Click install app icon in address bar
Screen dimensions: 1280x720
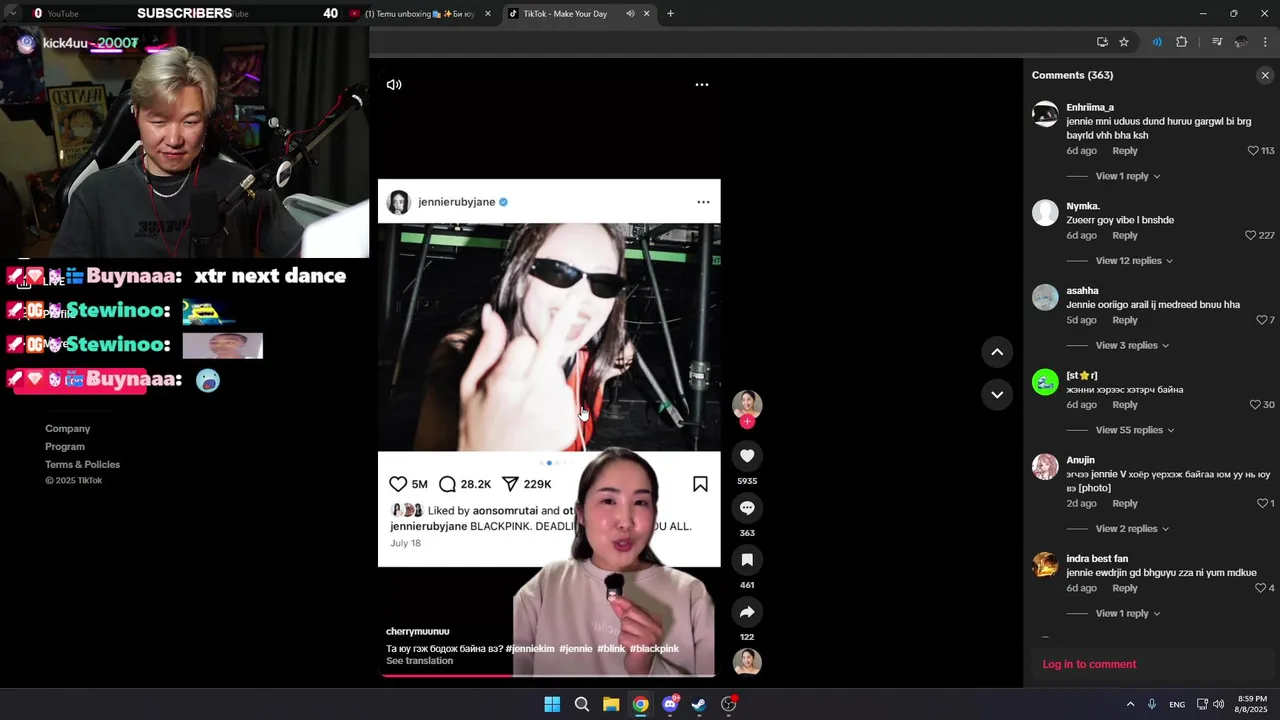1102,42
